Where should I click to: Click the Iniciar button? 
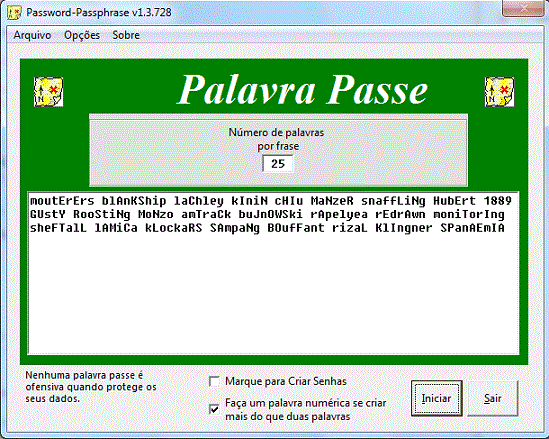click(x=436, y=398)
